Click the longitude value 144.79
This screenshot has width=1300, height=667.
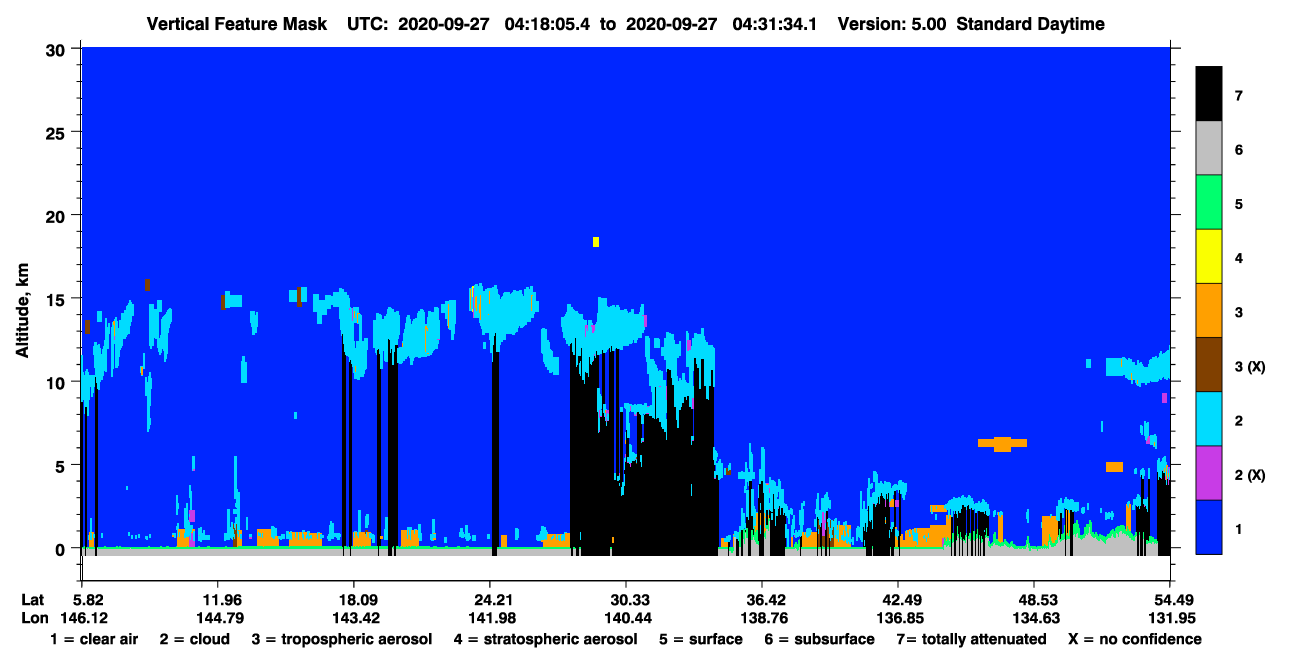pyautogui.click(x=218, y=618)
